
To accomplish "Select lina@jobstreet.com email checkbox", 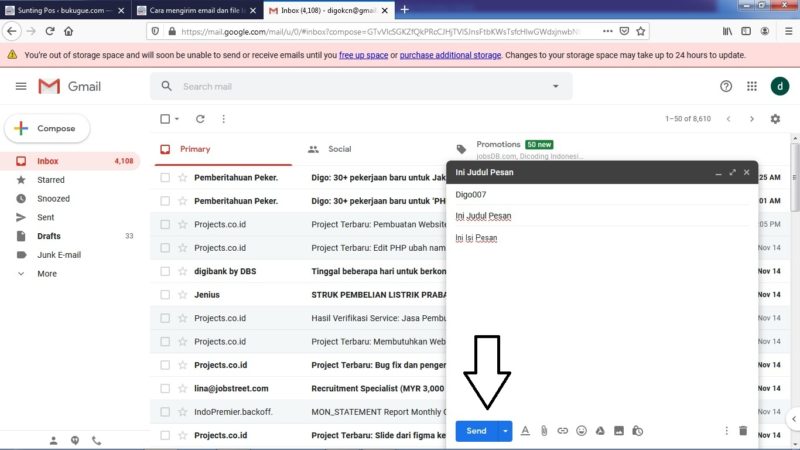I will [165, 389].
